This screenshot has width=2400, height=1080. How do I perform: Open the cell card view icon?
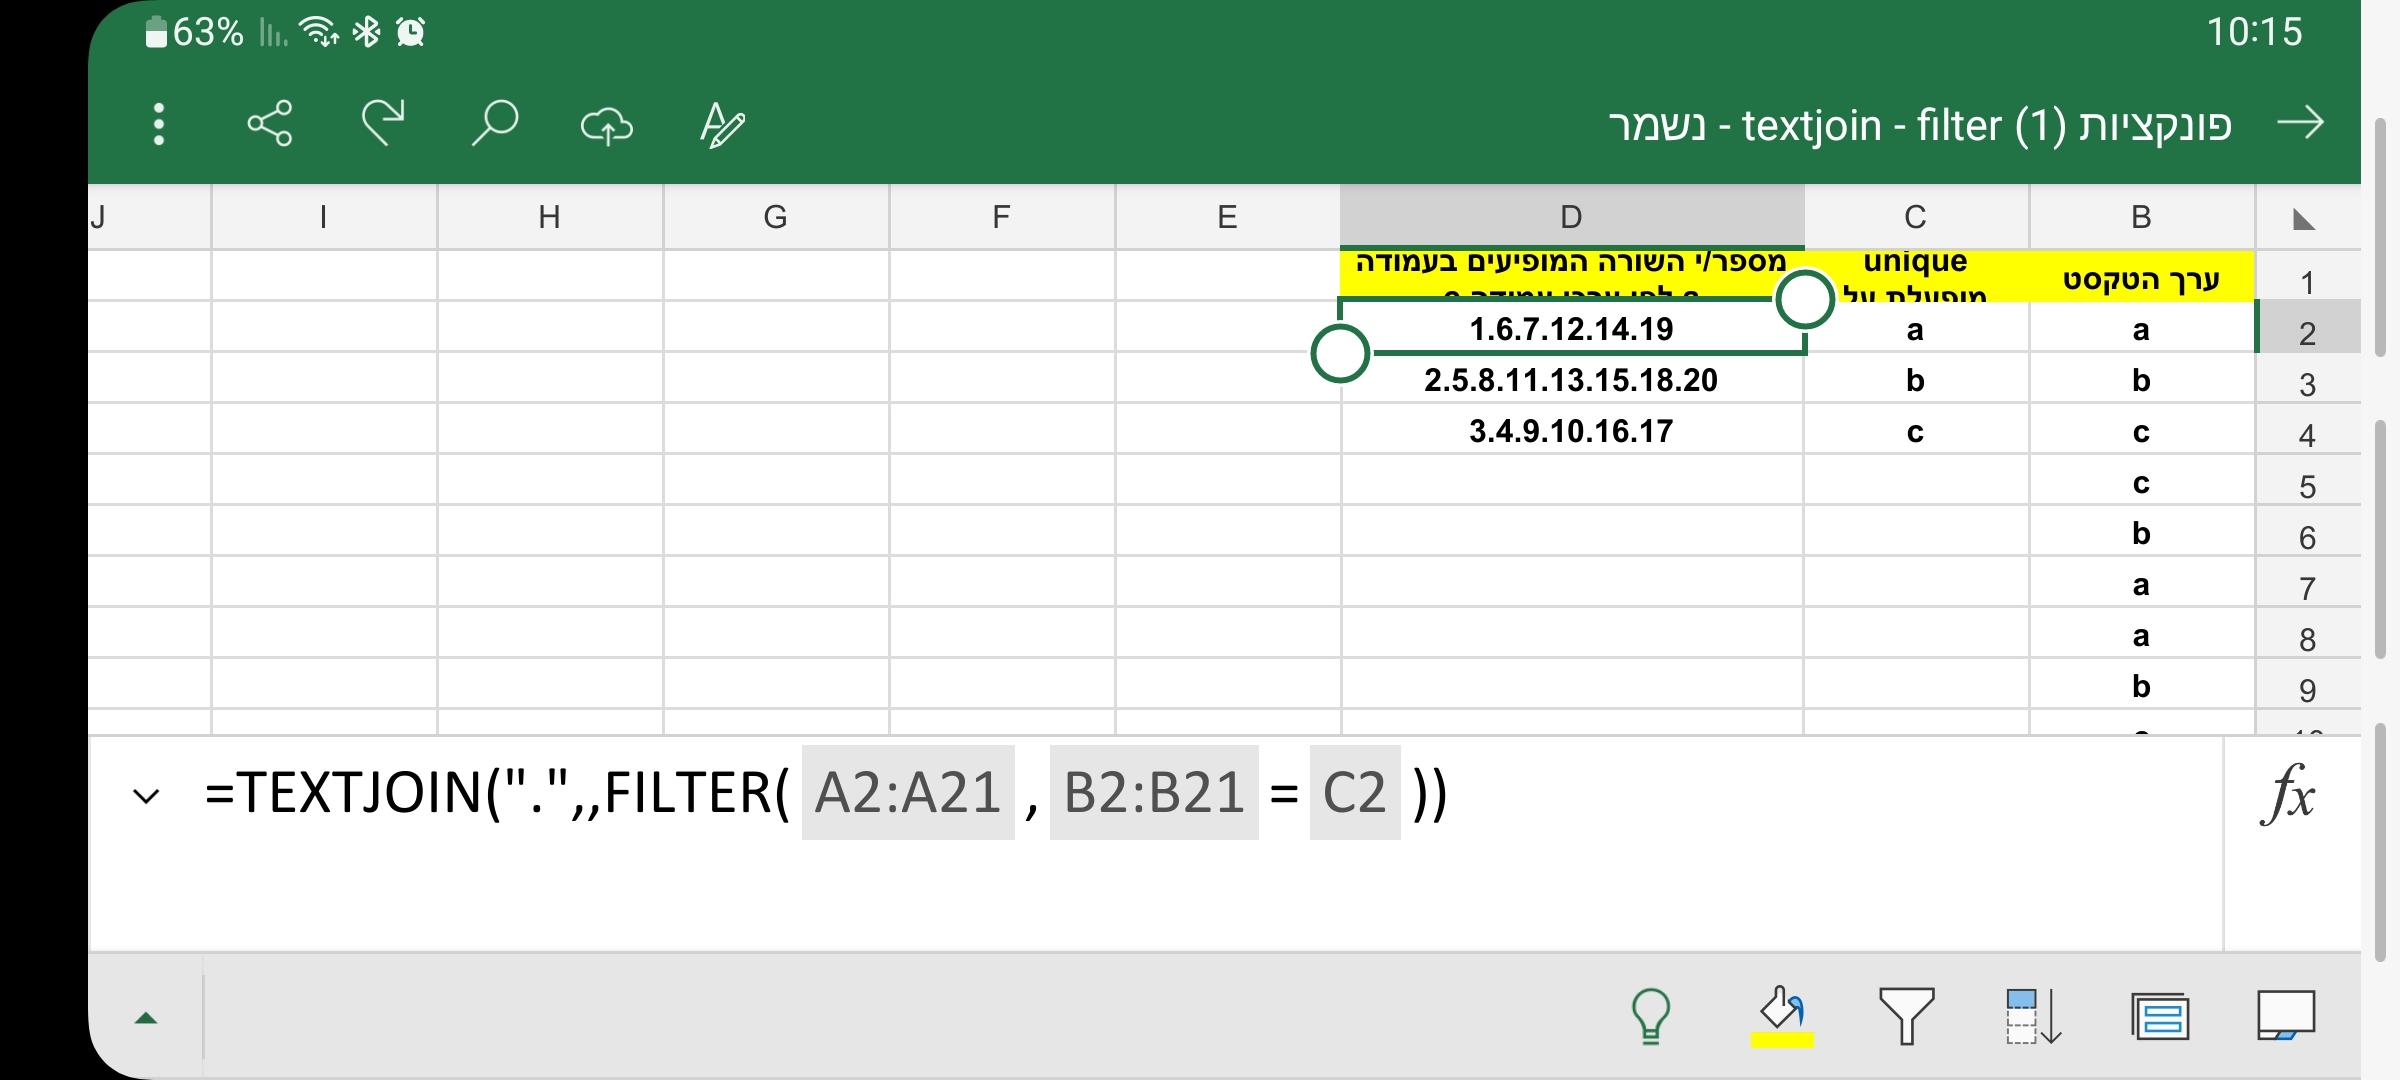click(x=2162, y=1015)
